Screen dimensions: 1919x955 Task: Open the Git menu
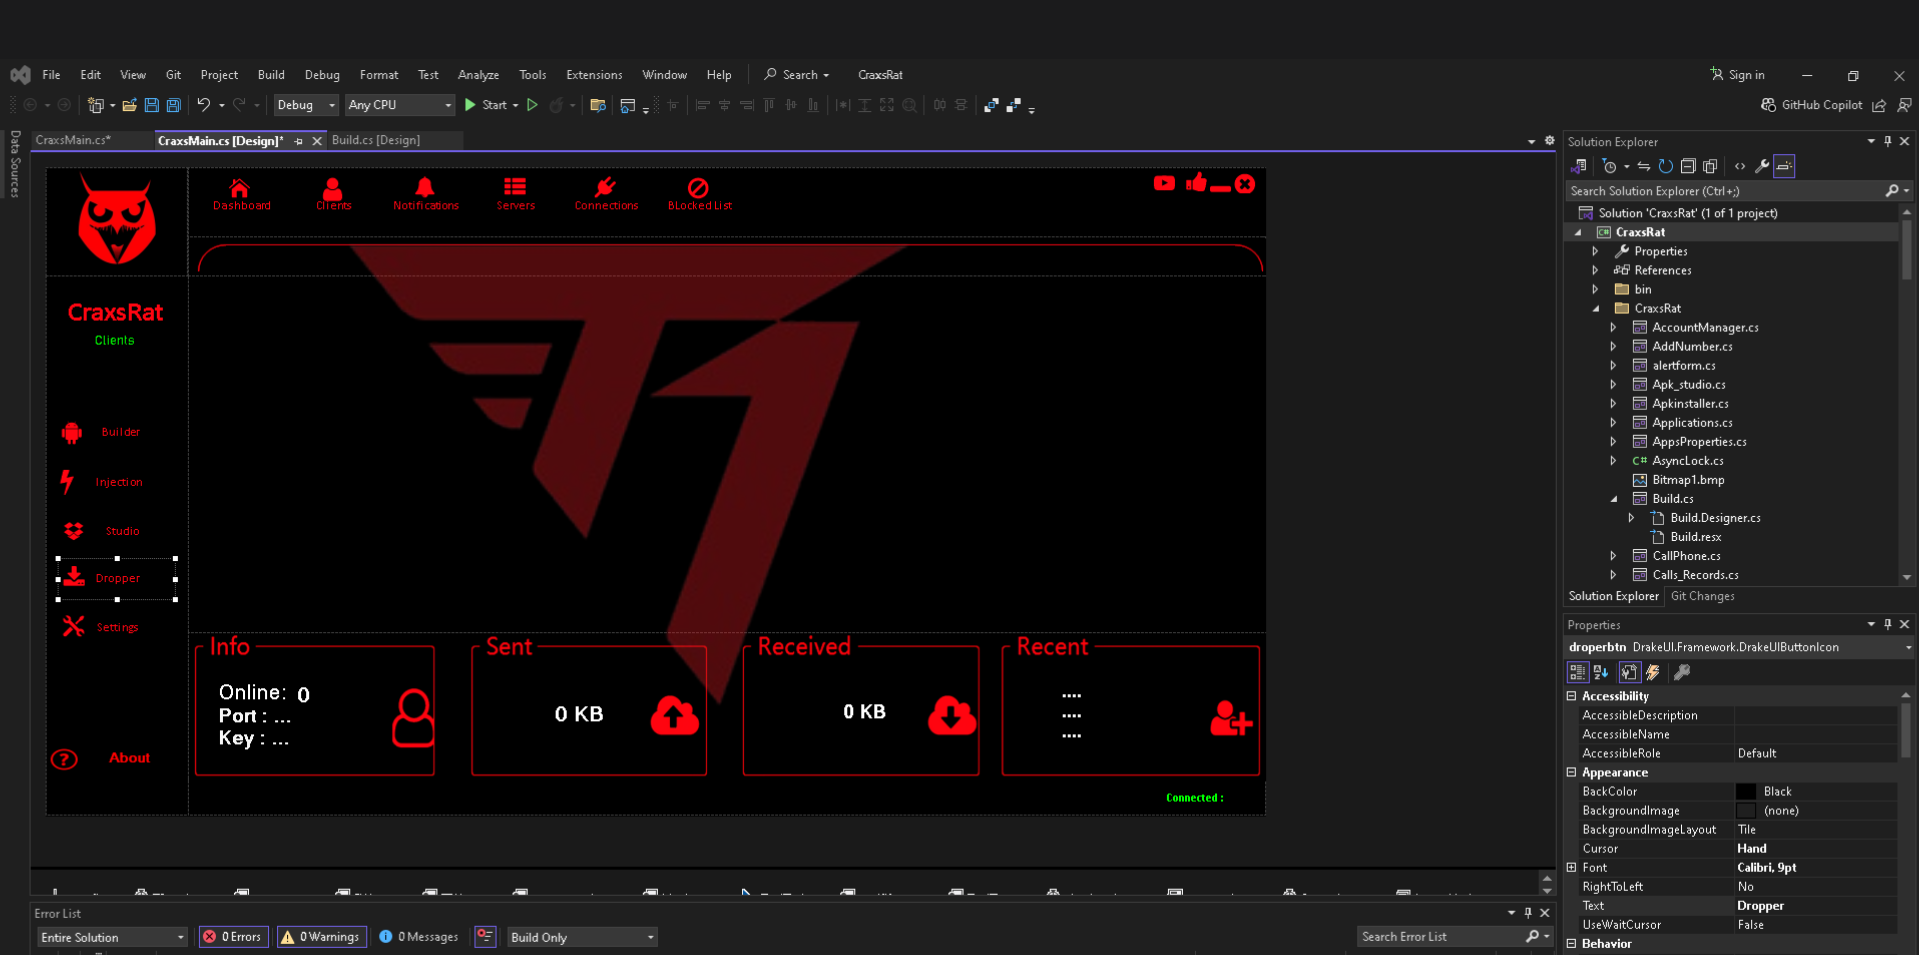tap(173, 74)
